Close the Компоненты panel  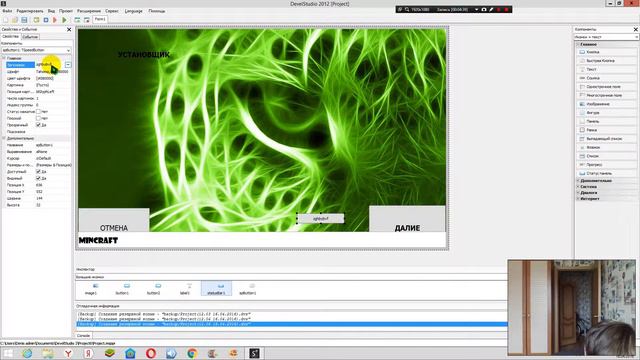[636, 29]
